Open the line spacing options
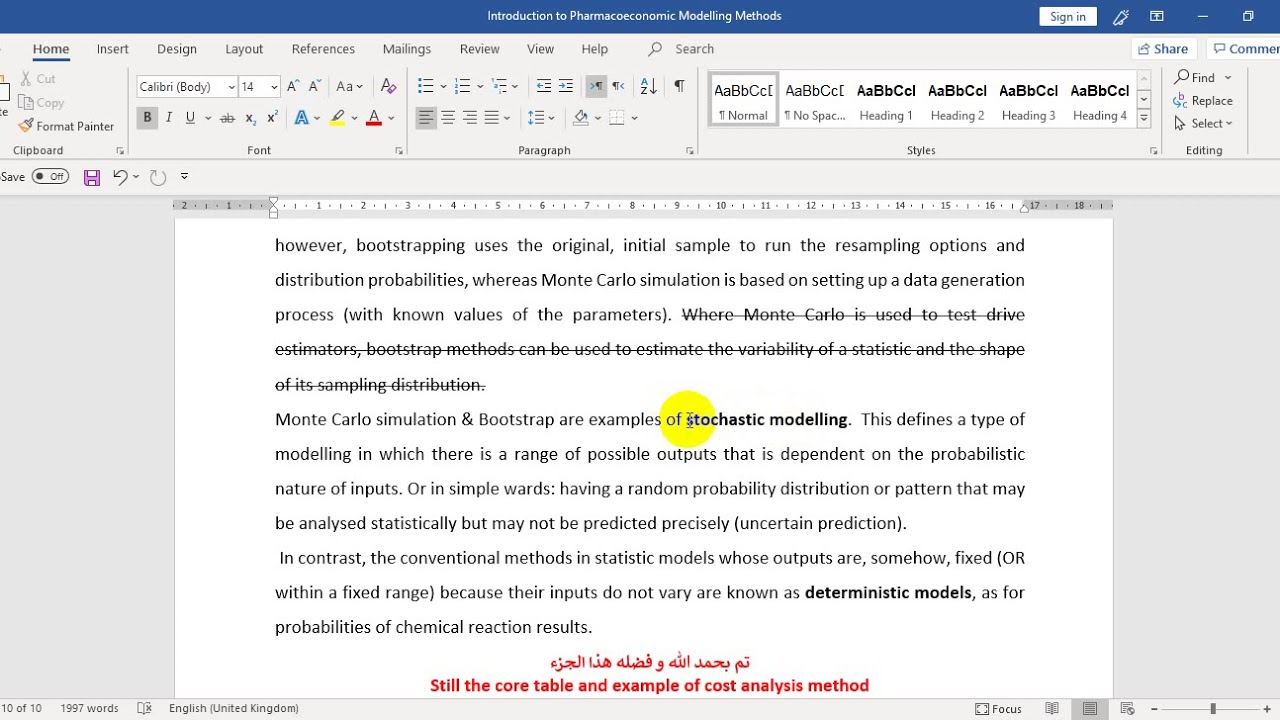 (541, 118)
